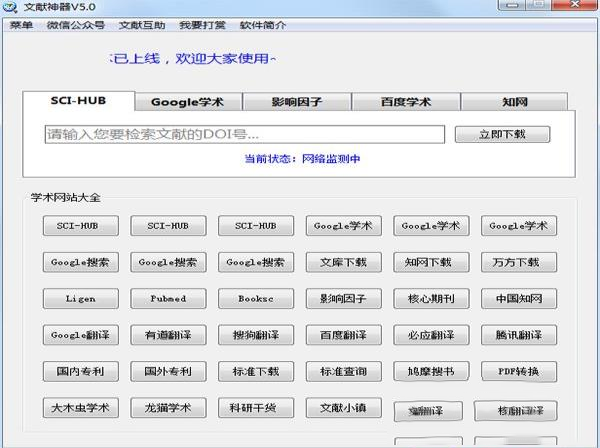The height and width of the screenshot is (448, 600).
Task: Open the Pubmed site button
Action: [168, 298]
